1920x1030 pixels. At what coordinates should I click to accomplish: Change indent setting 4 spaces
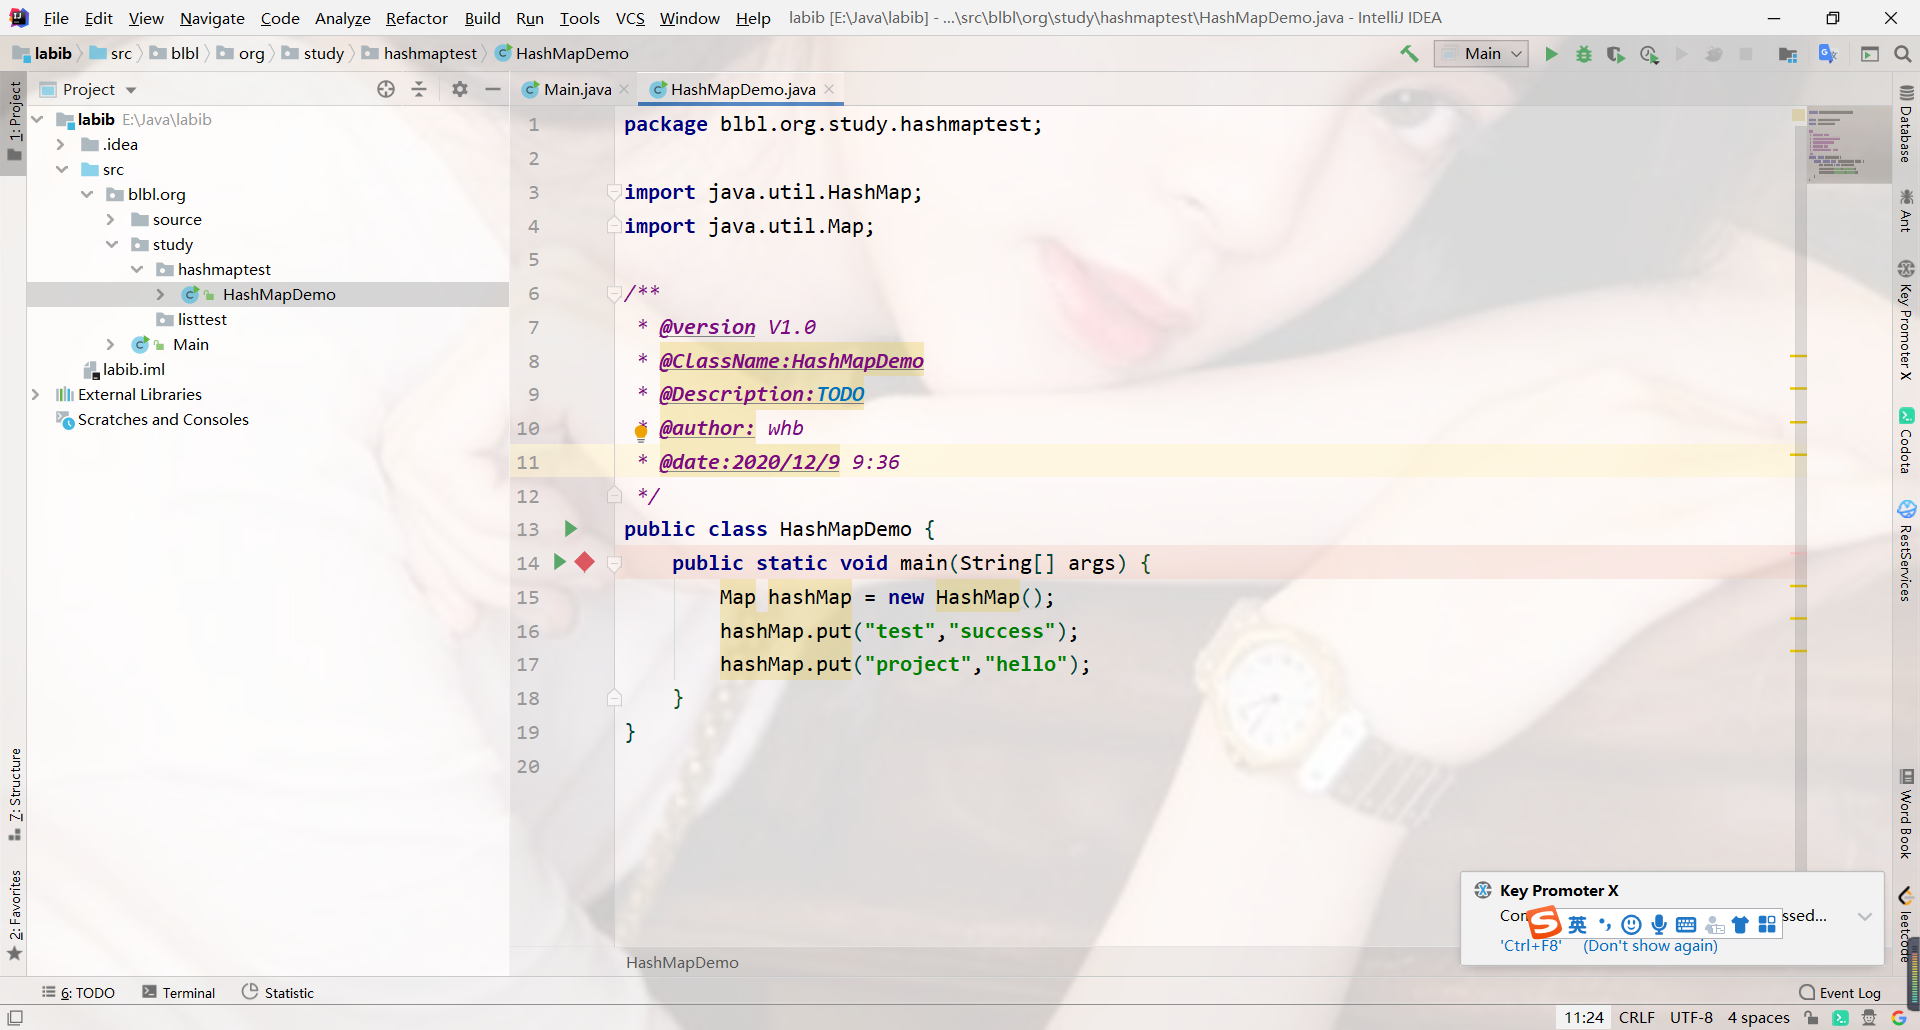(x=1758, y=1018)
